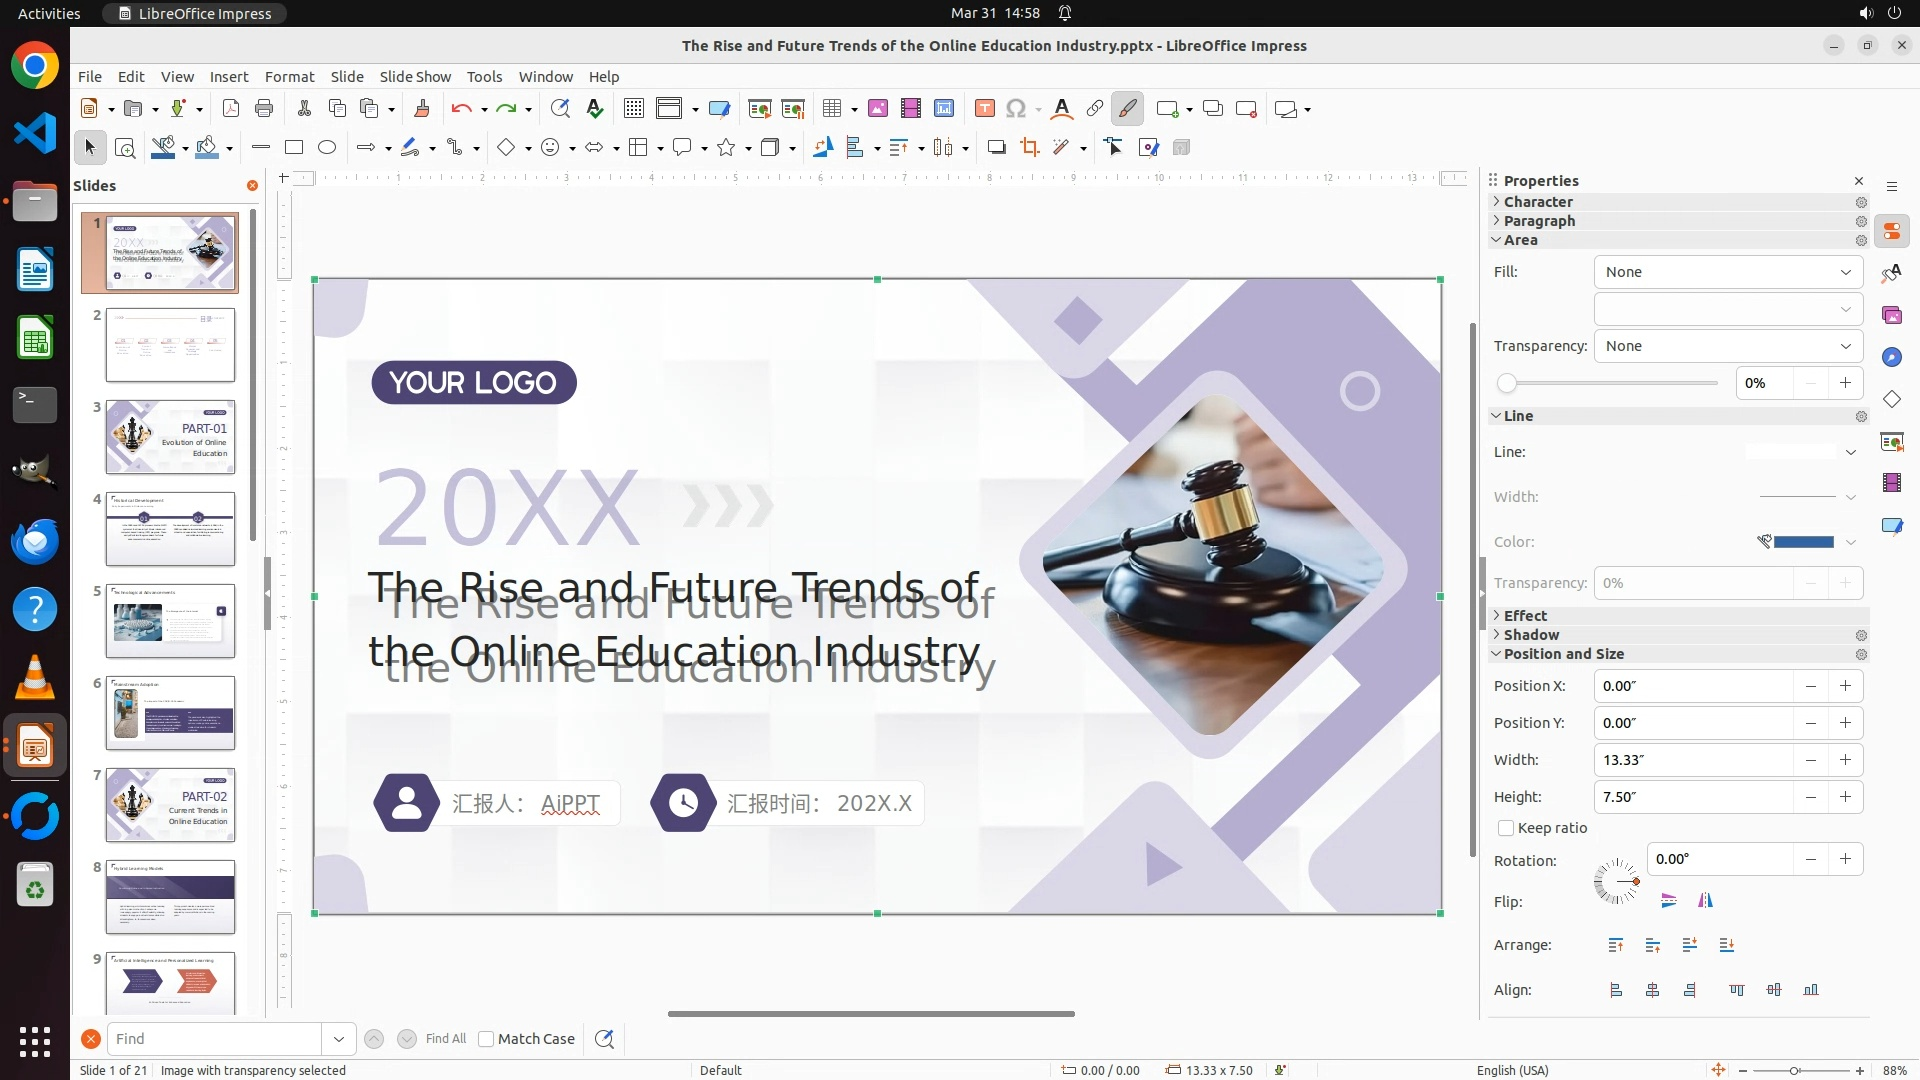The width and height of the screenshot is (1920, 1080).
Task: Open the Display Grid toolbar icon
Action: coord(633,109)
